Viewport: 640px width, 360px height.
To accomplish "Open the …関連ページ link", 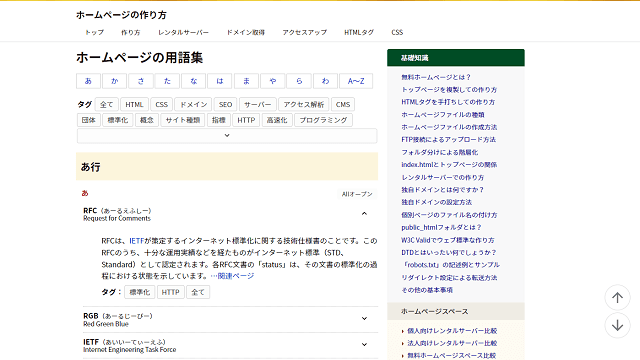I will 232,276.
